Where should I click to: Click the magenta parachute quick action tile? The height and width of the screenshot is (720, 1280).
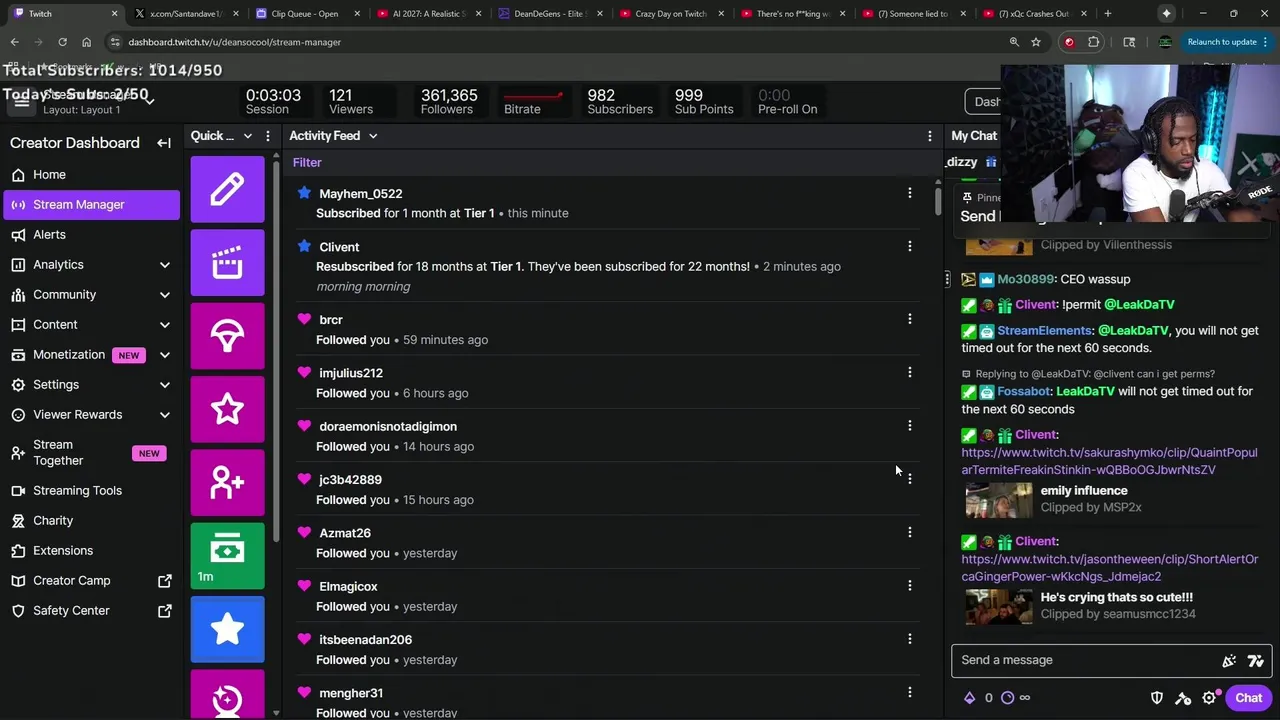coord(228,336)
